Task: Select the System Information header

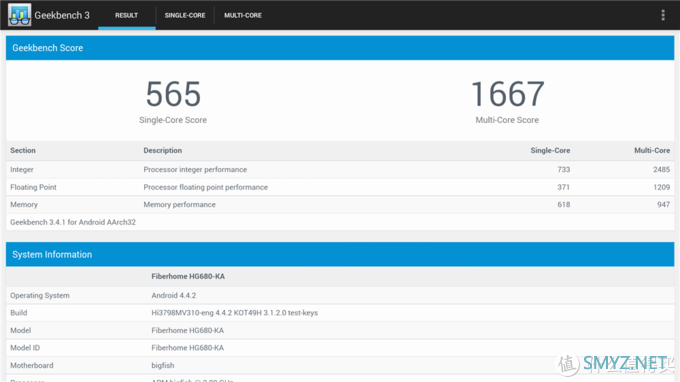Action: point(340,254)
